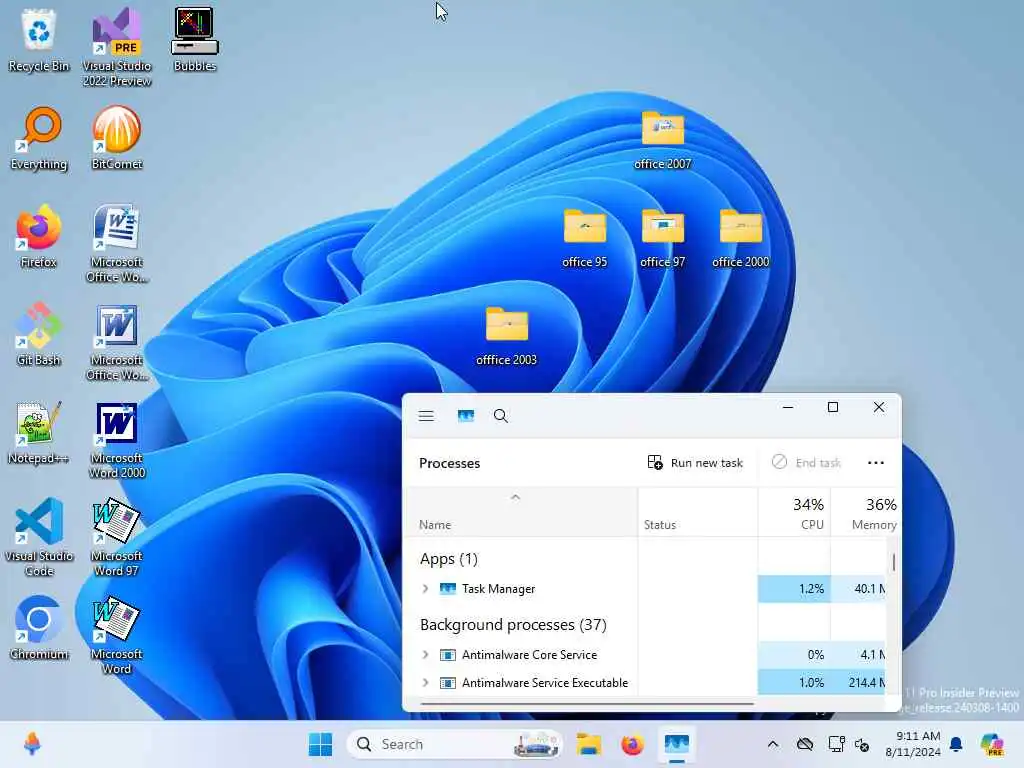The height and width of the screenshot is (768, 1024).
Task: Select the Notepad++ desktop shortcut
Action: pos(39,432)
